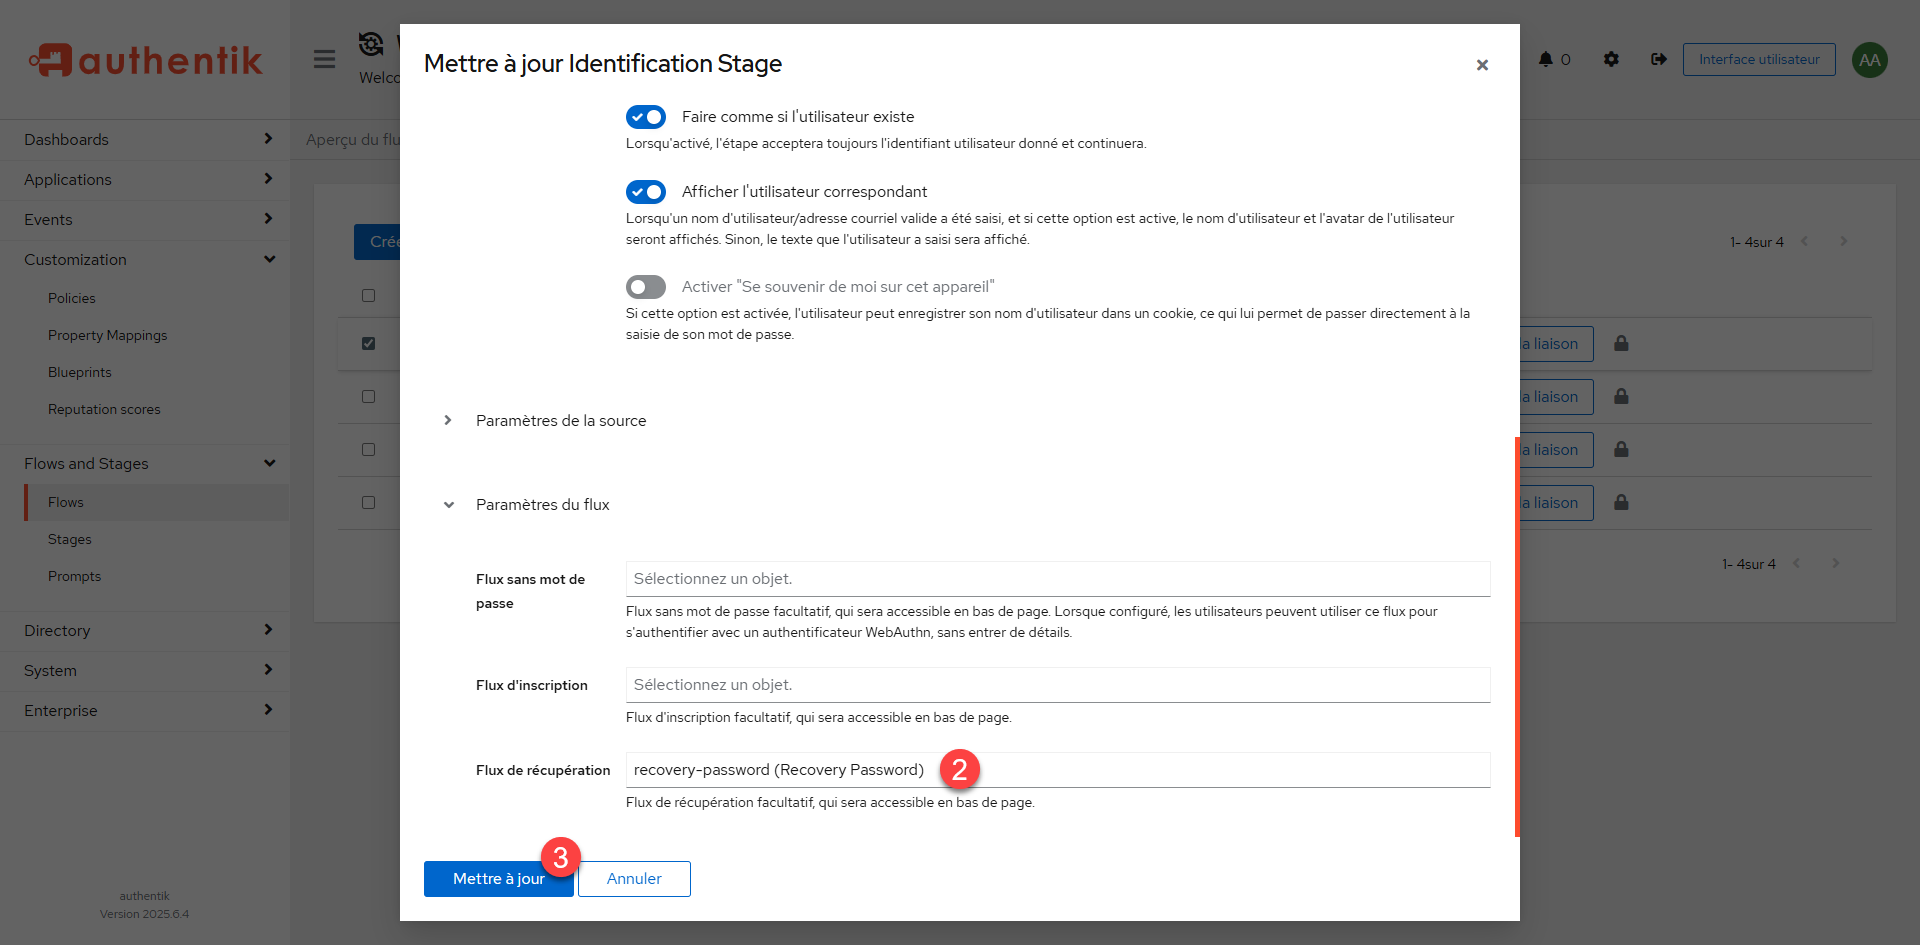Viewport: 1920px width, 945px height.
Task: Click the lock icon in last row
Action: coord(1621,503)
